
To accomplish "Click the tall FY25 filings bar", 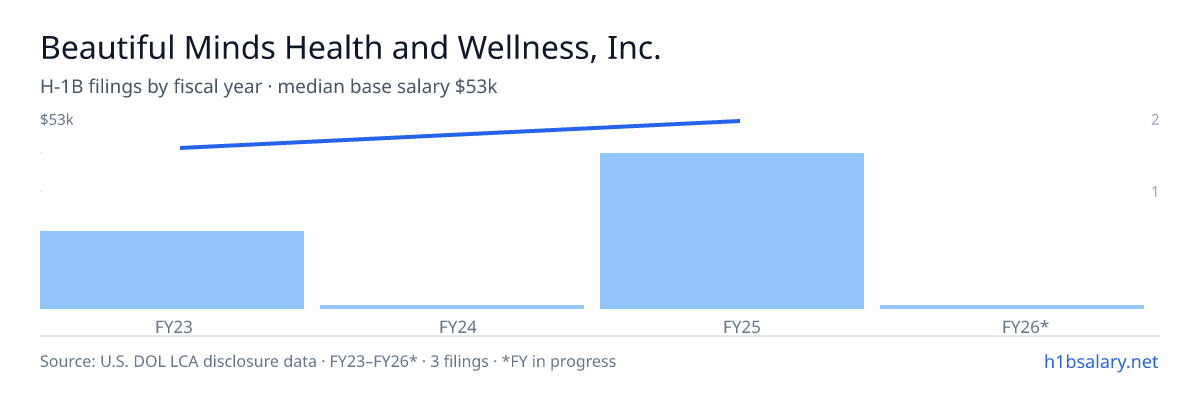I will click(x=732, y=231).
